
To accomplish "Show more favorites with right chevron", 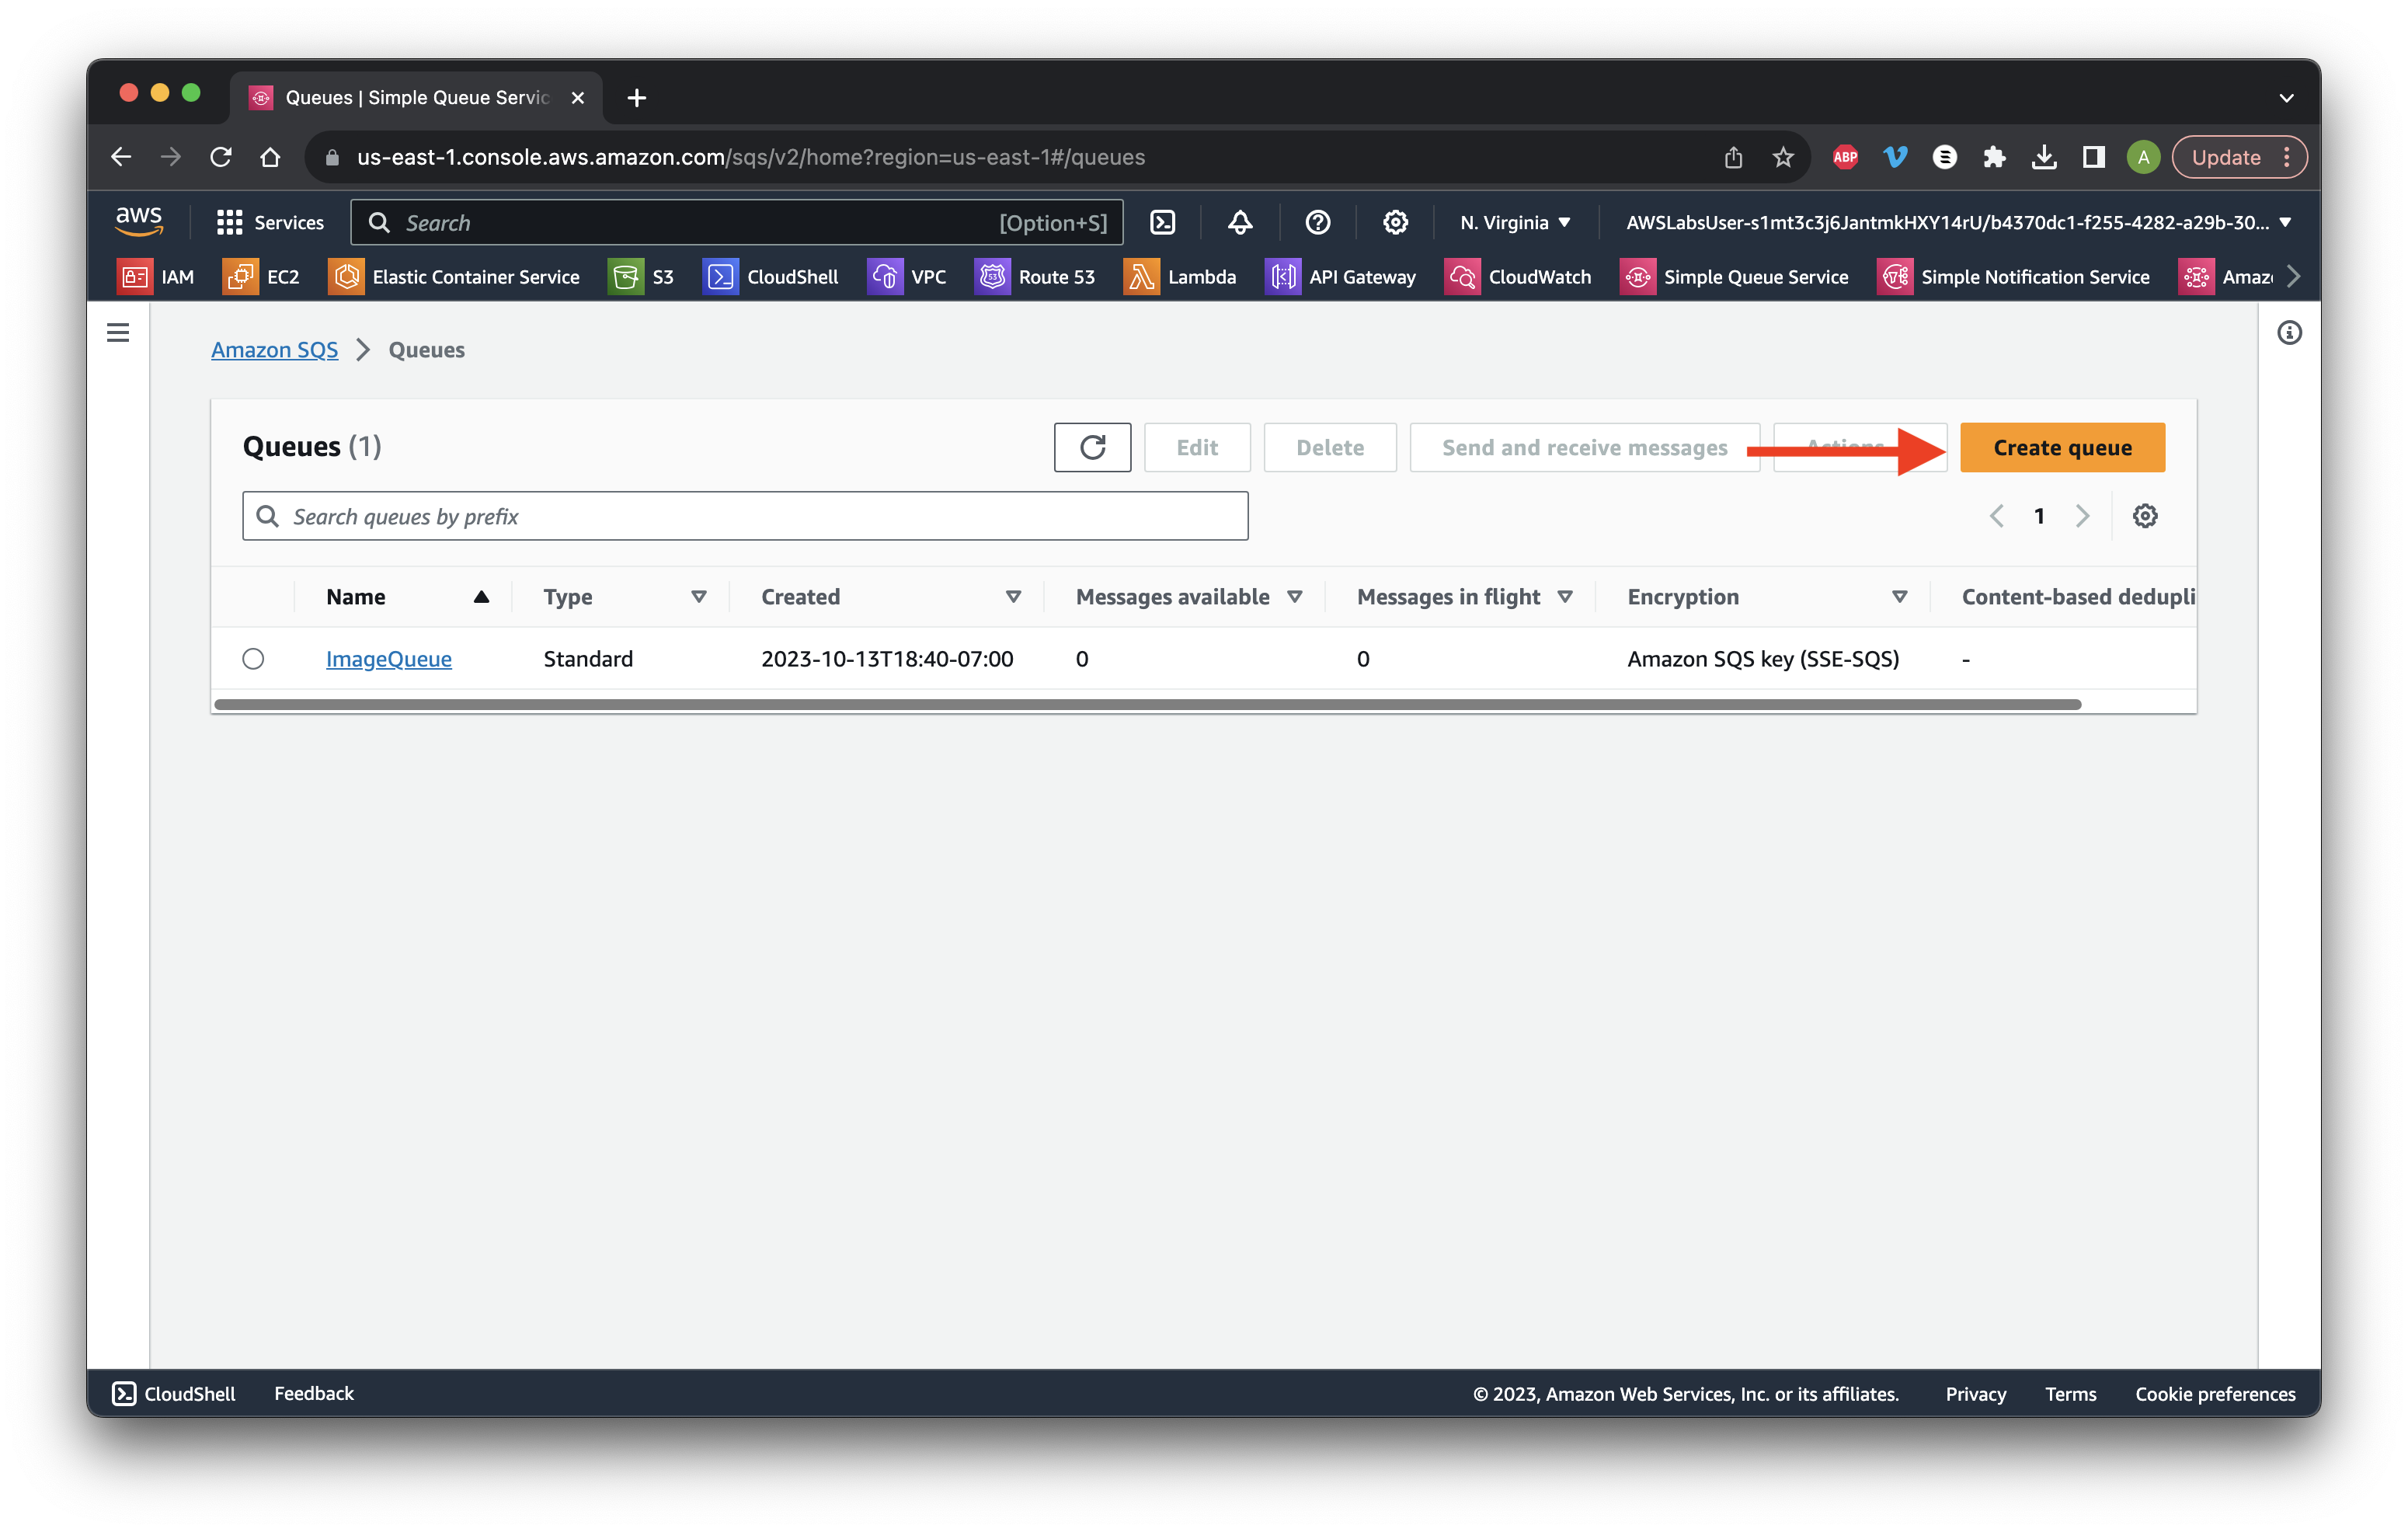I will coord(2294,277).
